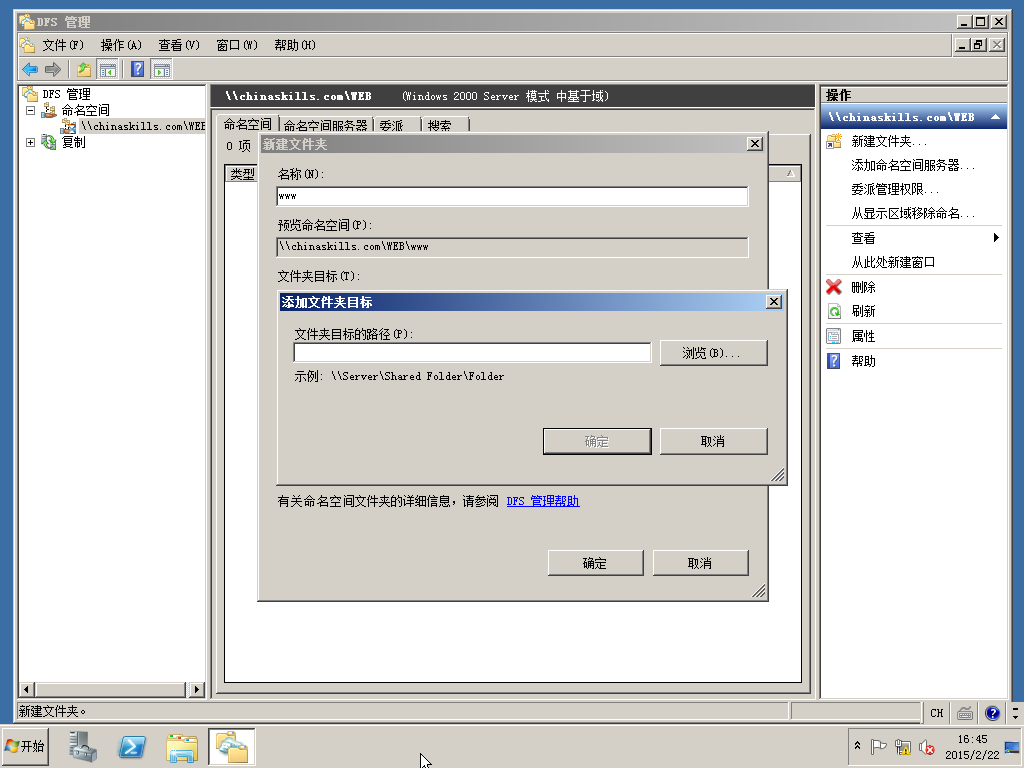The width and height of the screenshot is (1024, 768).
Task: Open Server Manager from the taskbar
Action: 83,746
